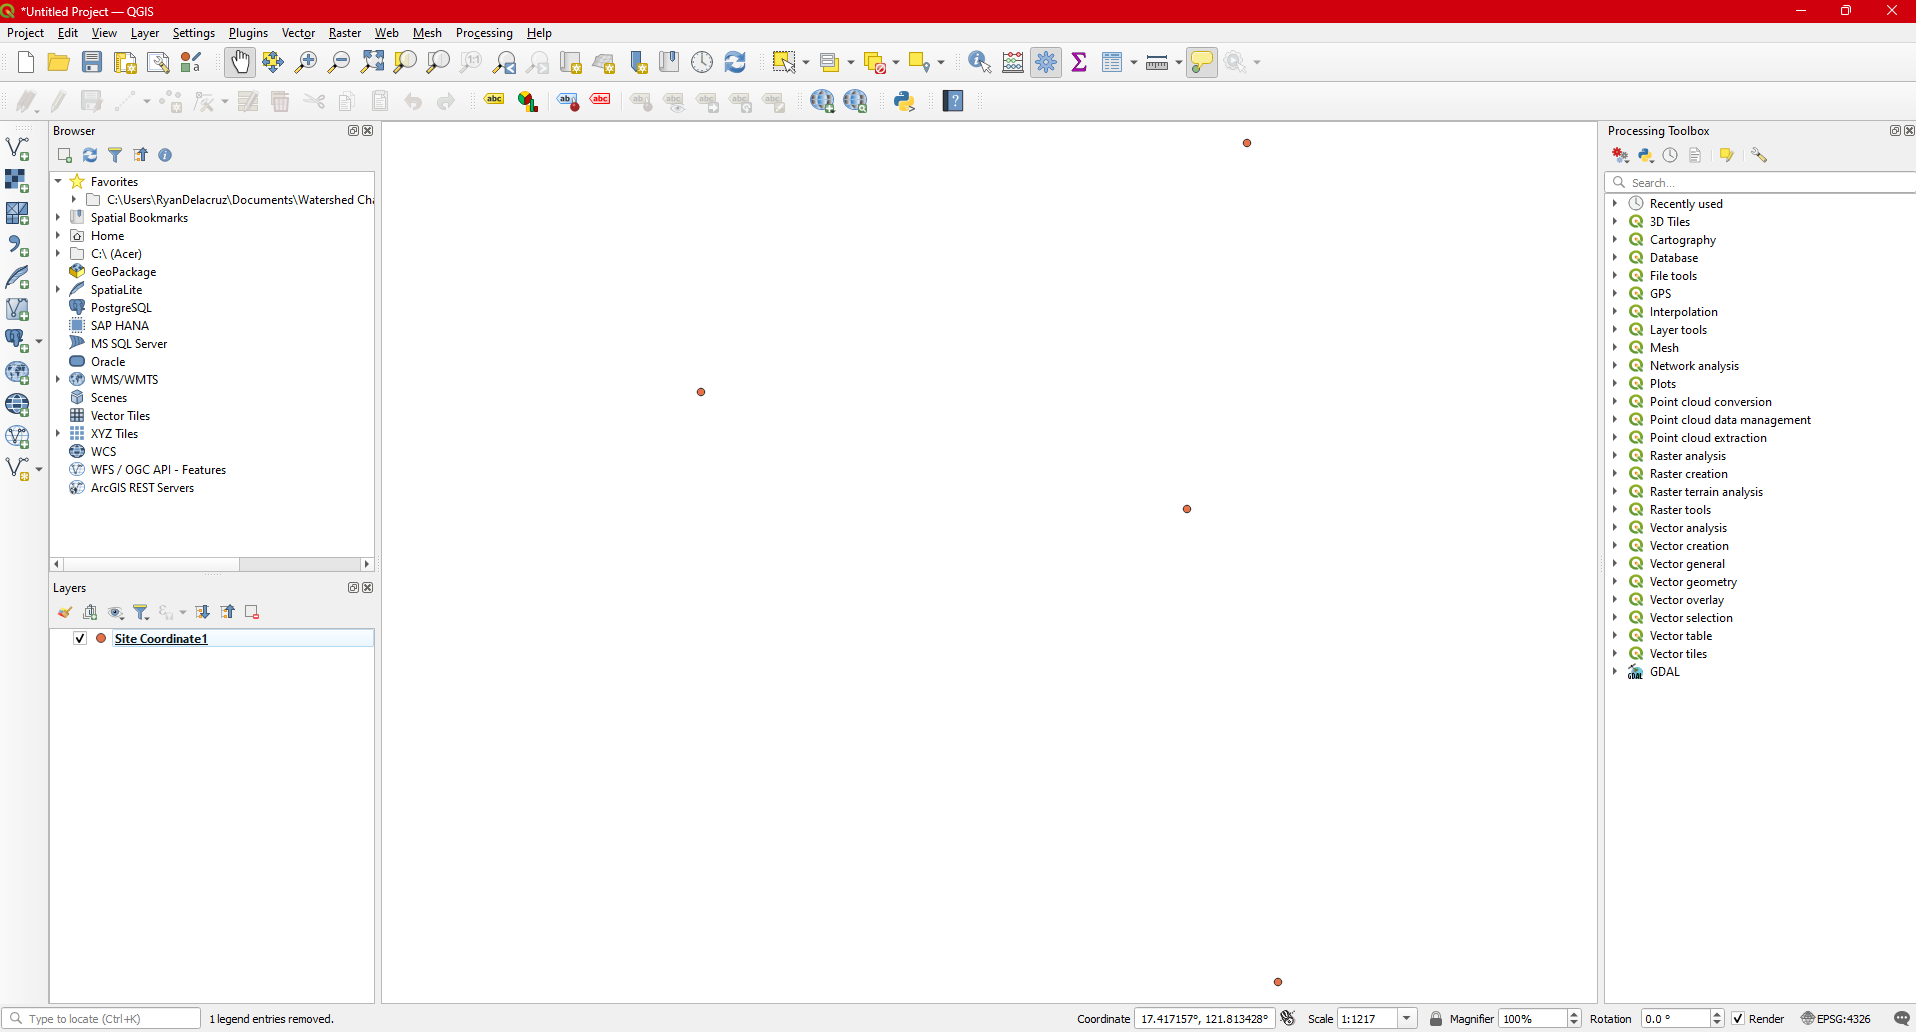Image resolution: width=1916 pixels, height=1032 pixels.
Task: Click the Refresh map icon
Action: coord(735,62)
